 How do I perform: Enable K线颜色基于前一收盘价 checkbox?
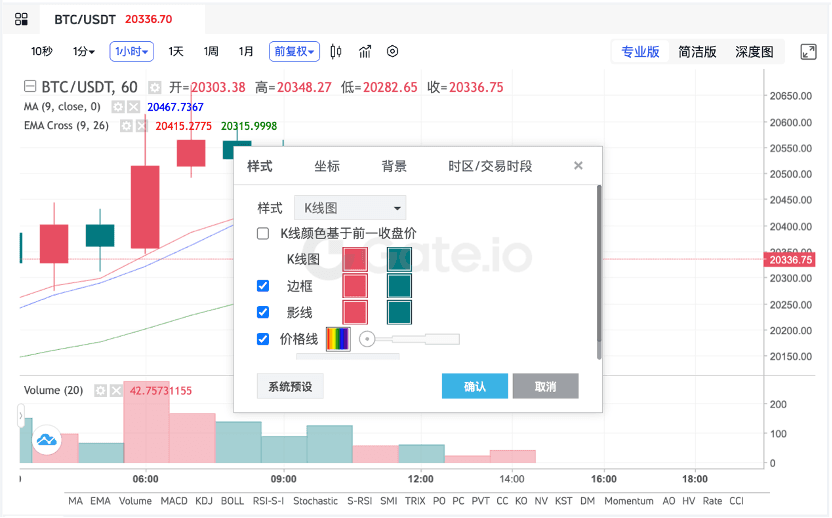pos(263,234)
